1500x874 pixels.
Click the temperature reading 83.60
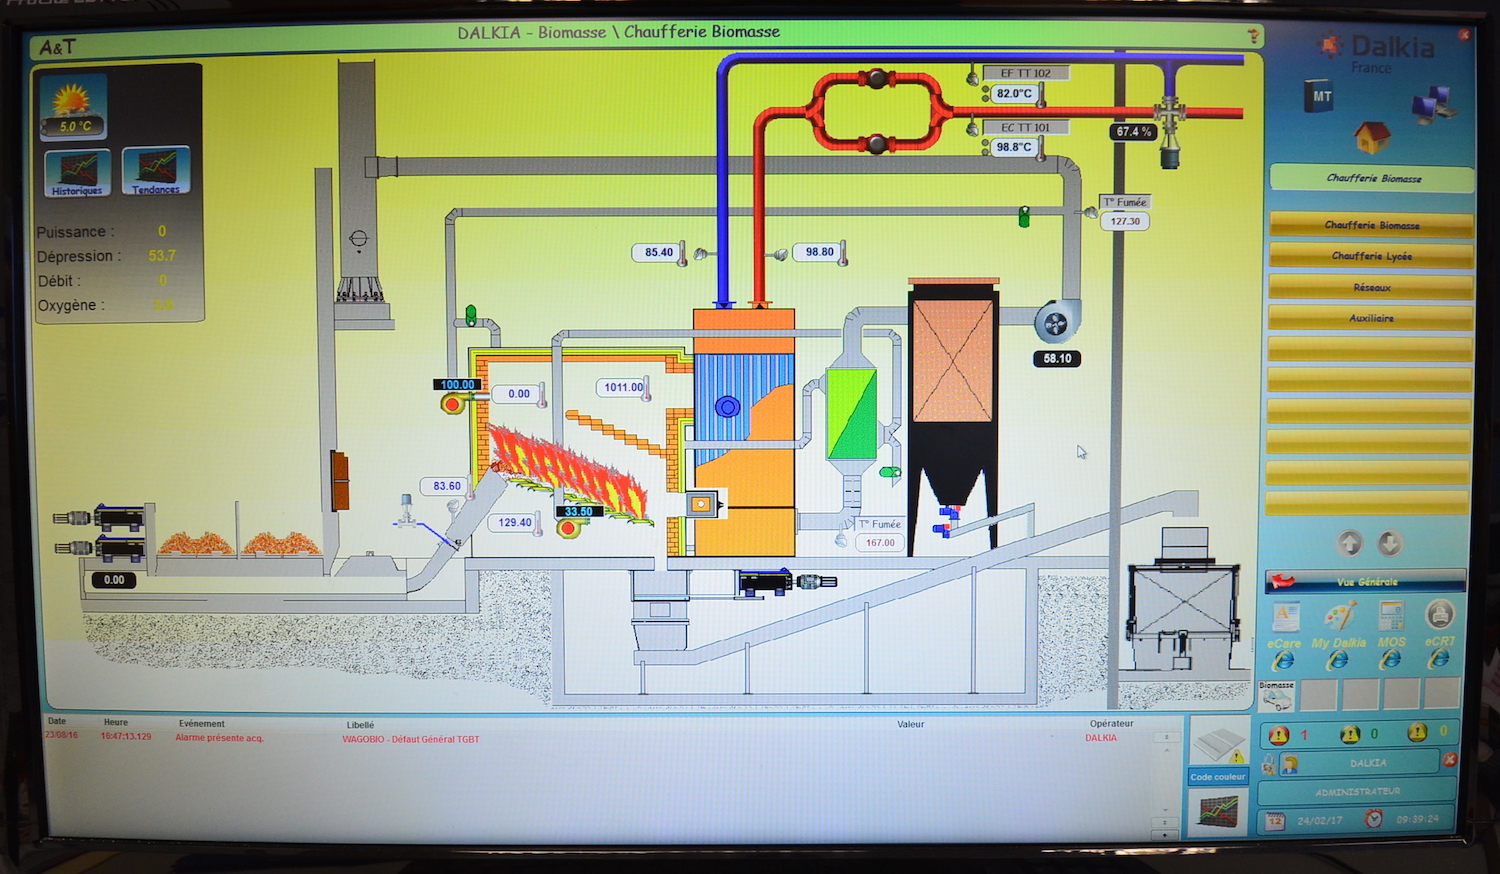(447, 486)
